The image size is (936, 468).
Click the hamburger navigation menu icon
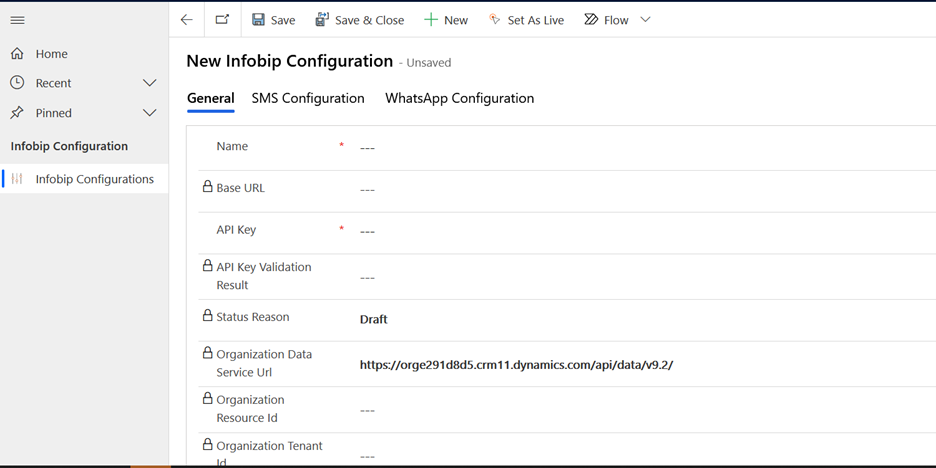point(17,20)
